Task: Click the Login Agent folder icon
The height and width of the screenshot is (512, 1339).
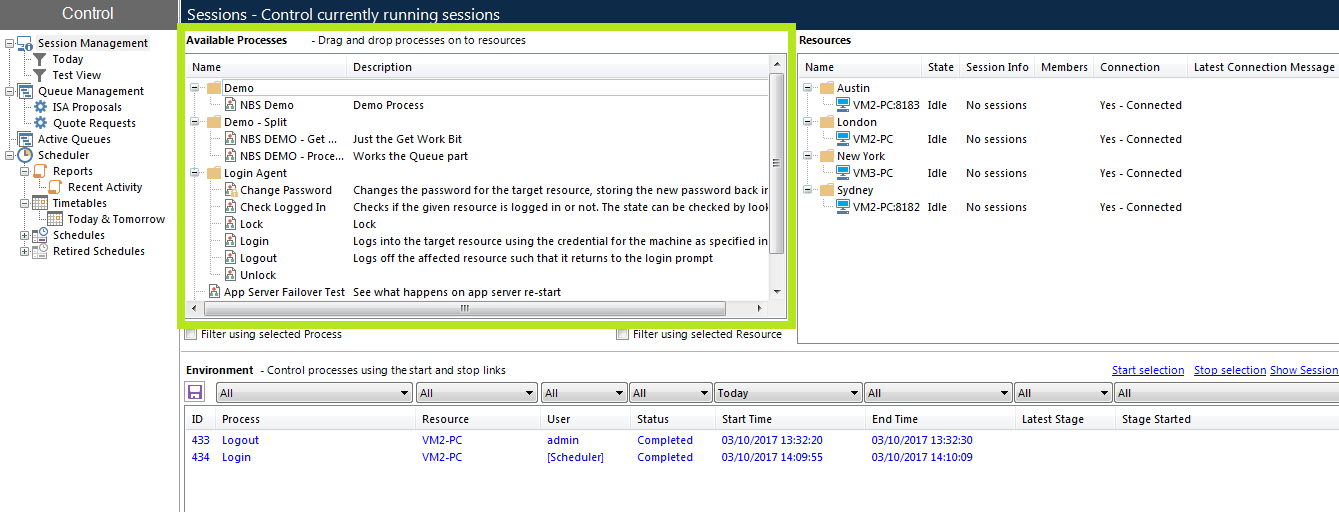Action: (x=214, y=173)
